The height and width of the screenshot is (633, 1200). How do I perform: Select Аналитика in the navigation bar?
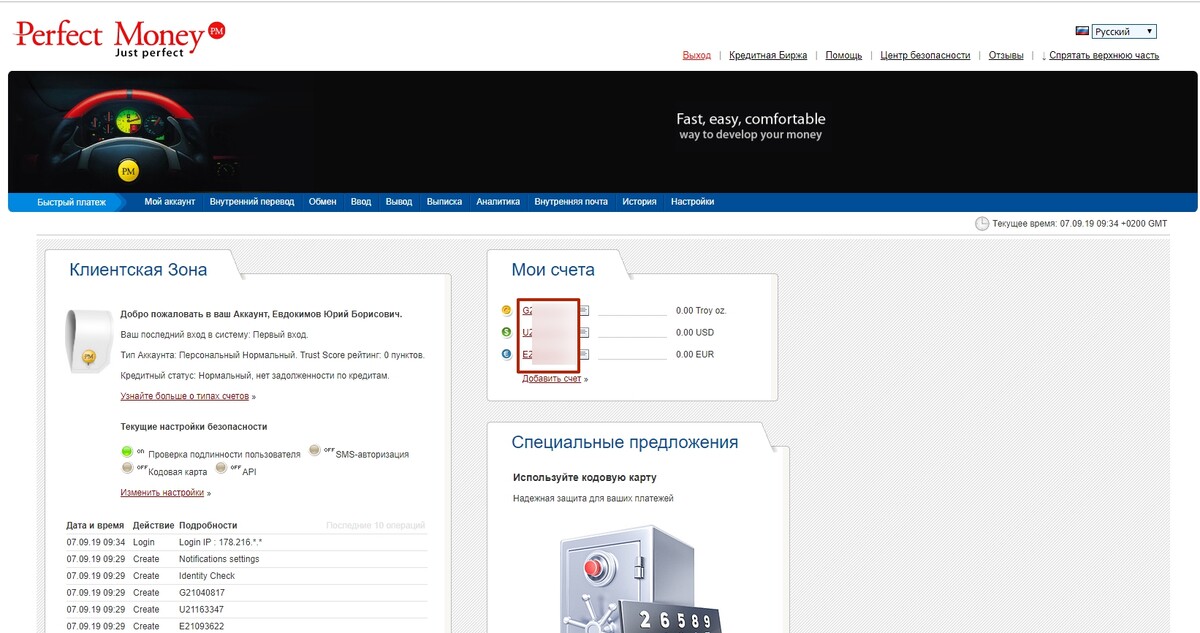498,202
